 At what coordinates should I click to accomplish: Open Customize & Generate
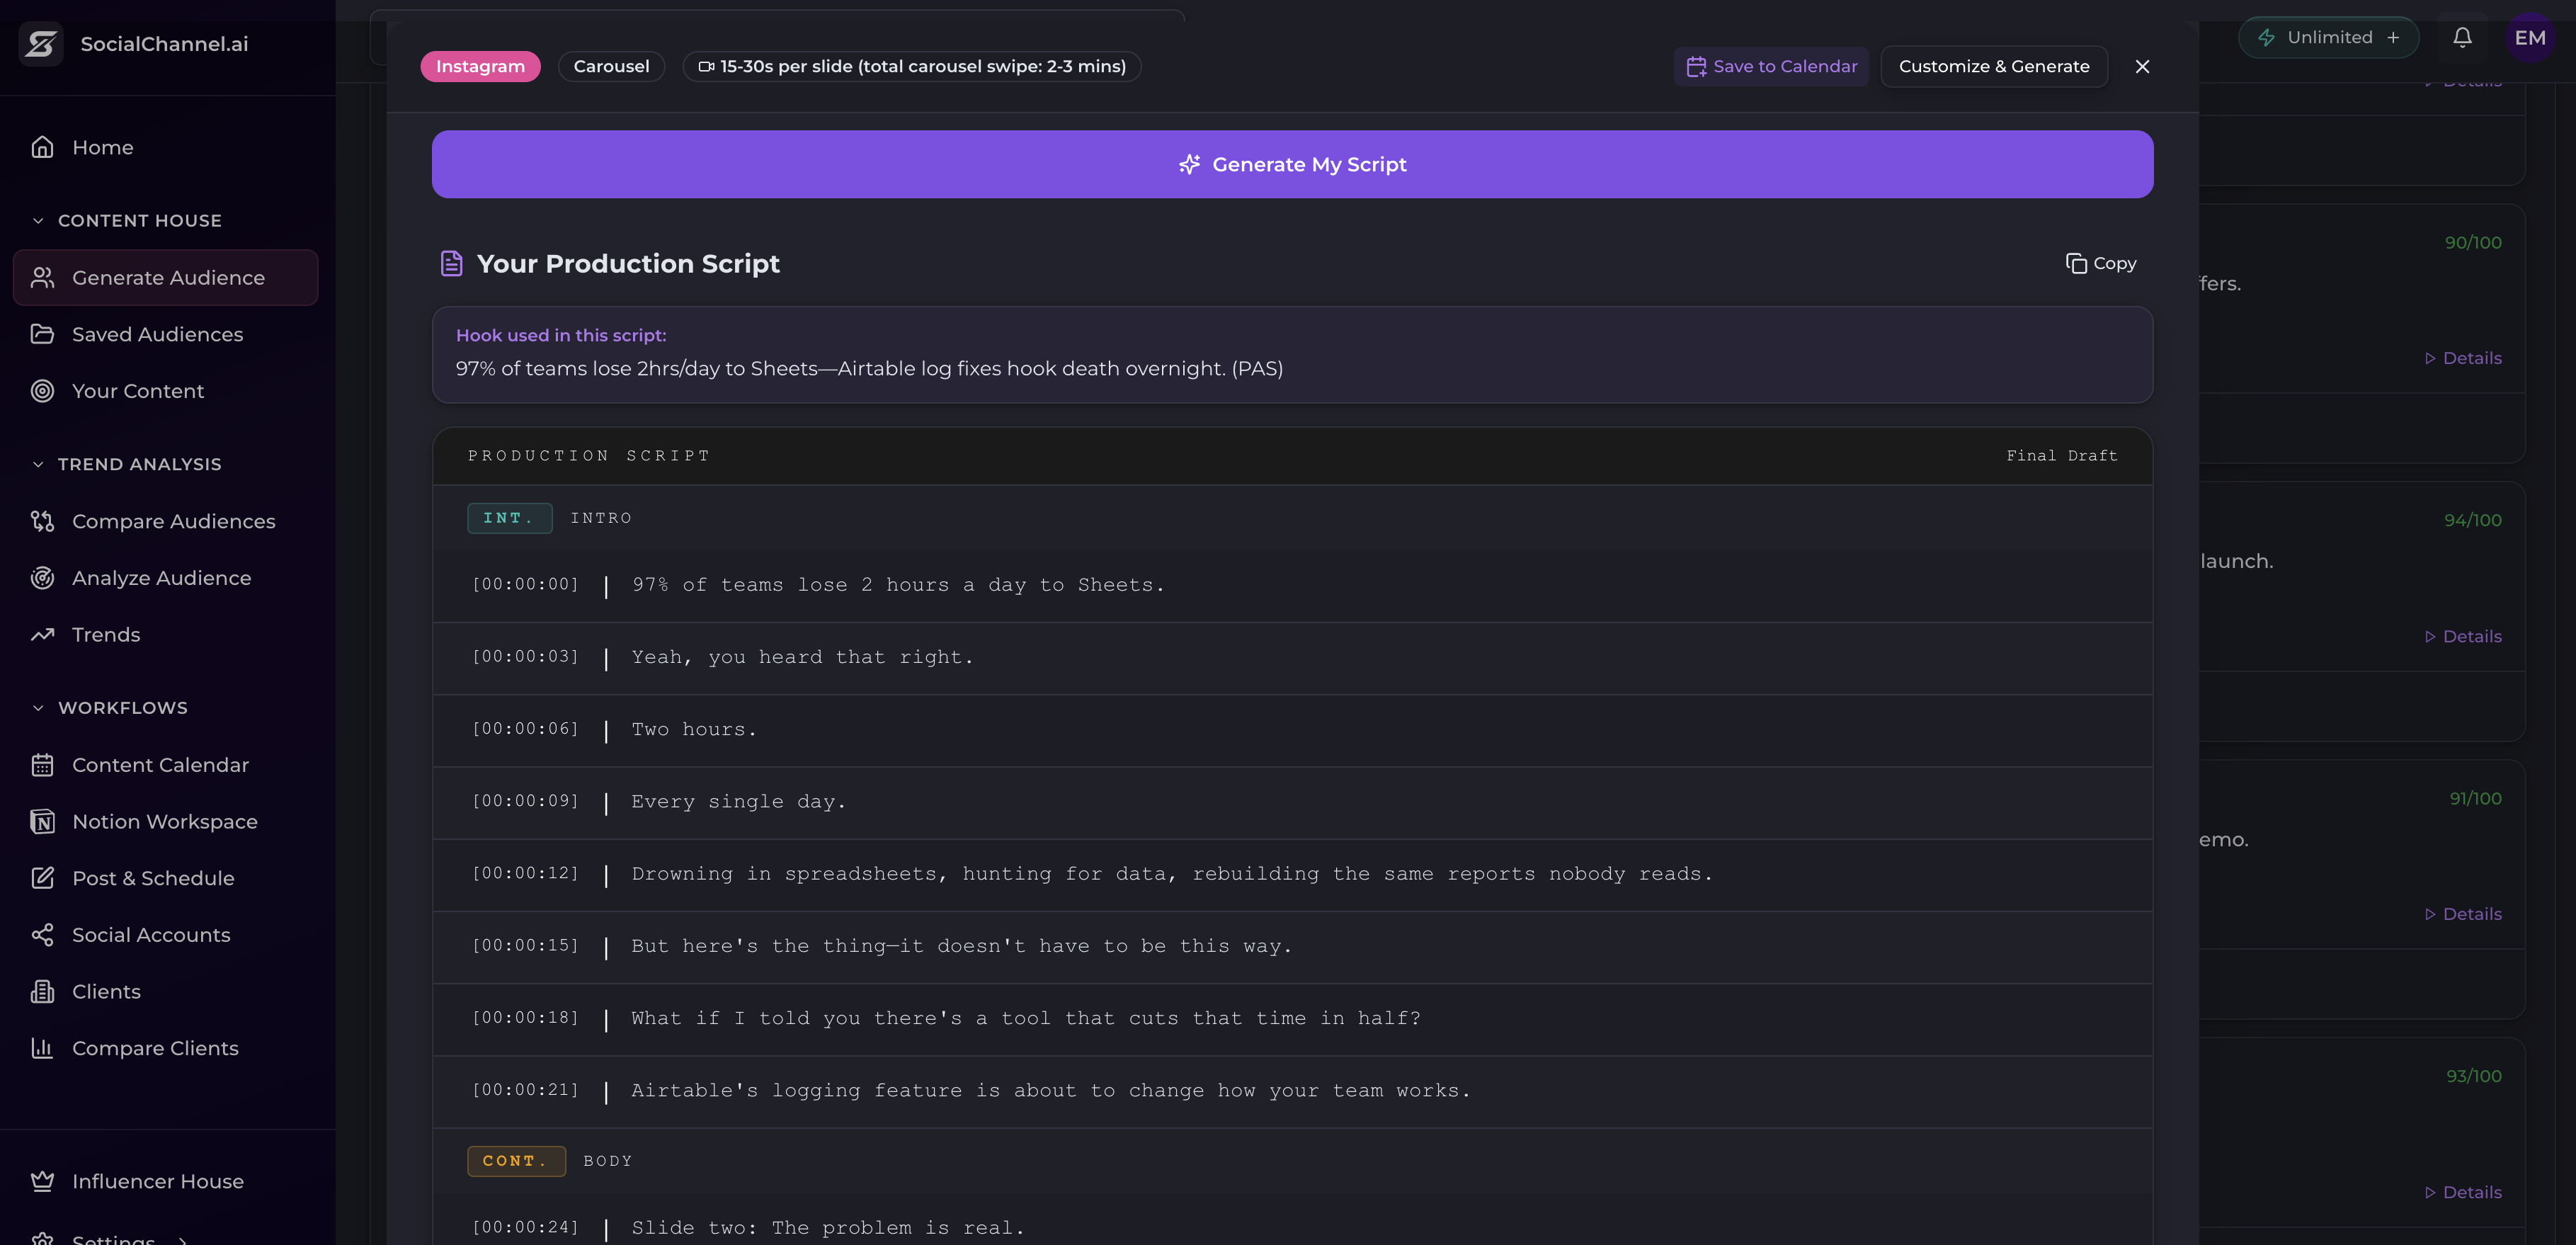click(1993, 66)
